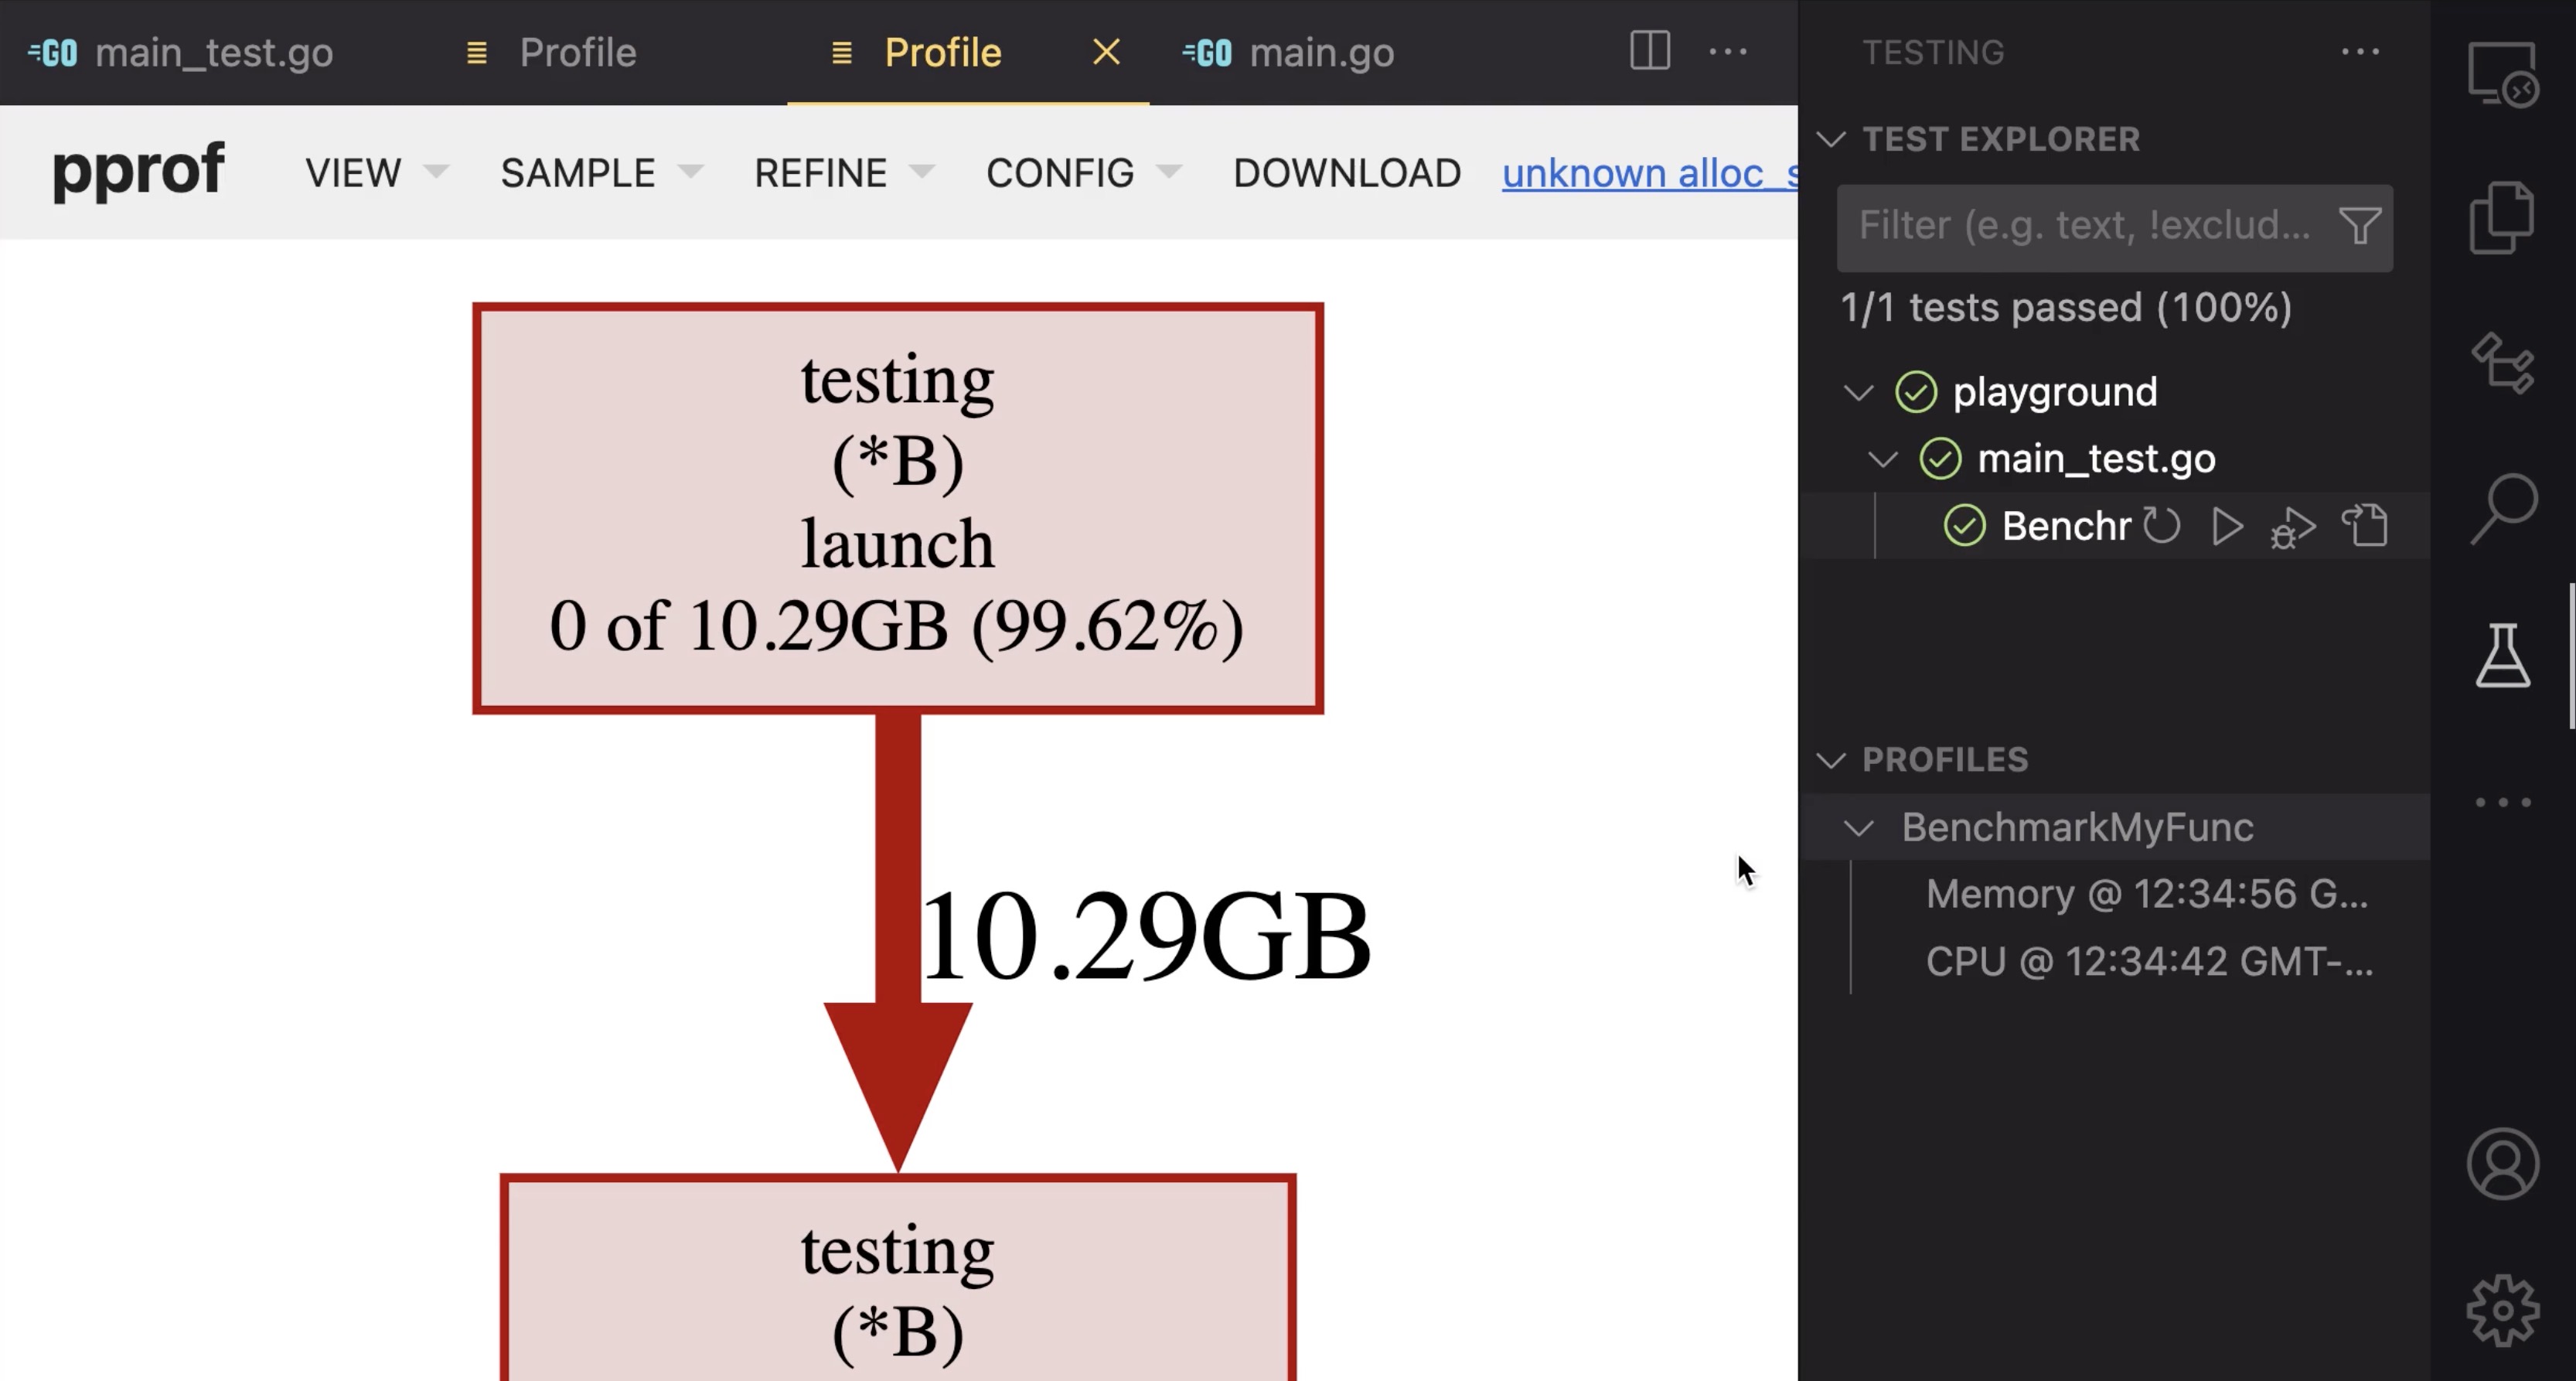Collapse the playground tree node
Screen dimensions: 2576x1381
(x=1858, y=392)
